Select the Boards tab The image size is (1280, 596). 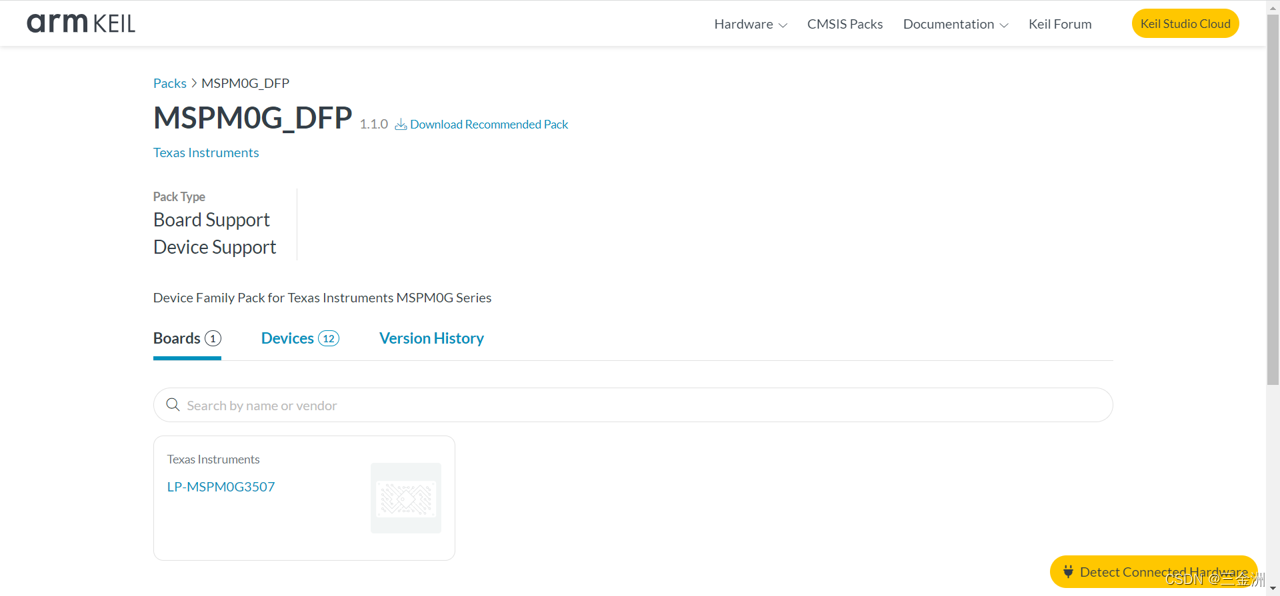(x=187, y=338)
